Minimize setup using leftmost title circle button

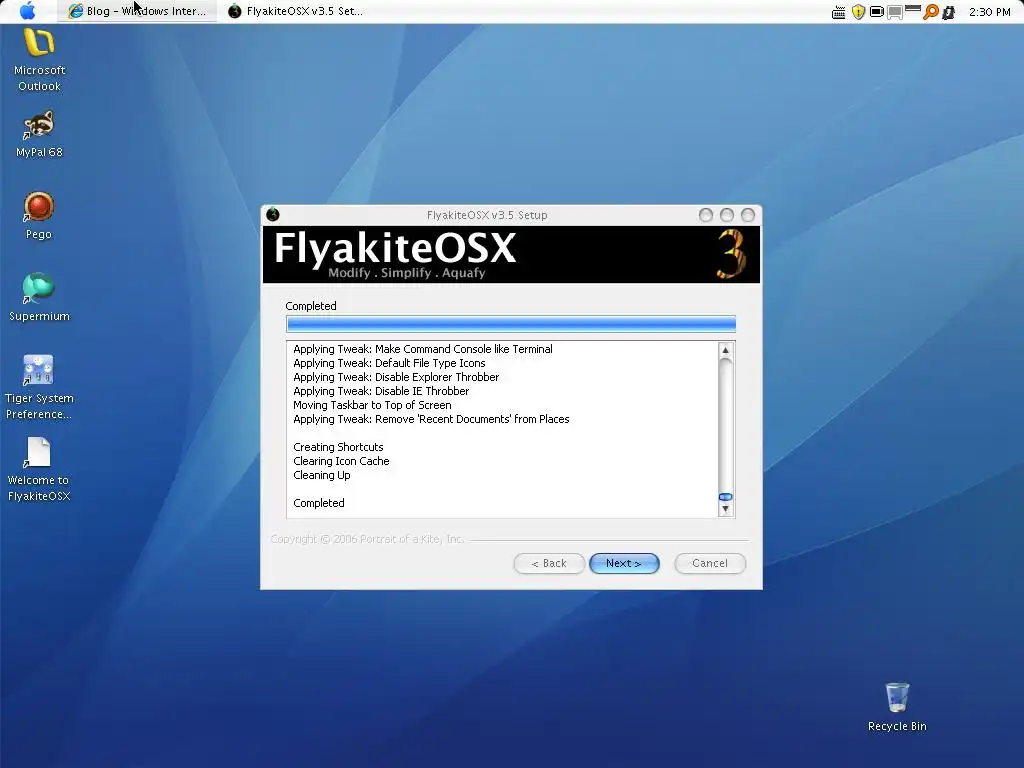705,215
